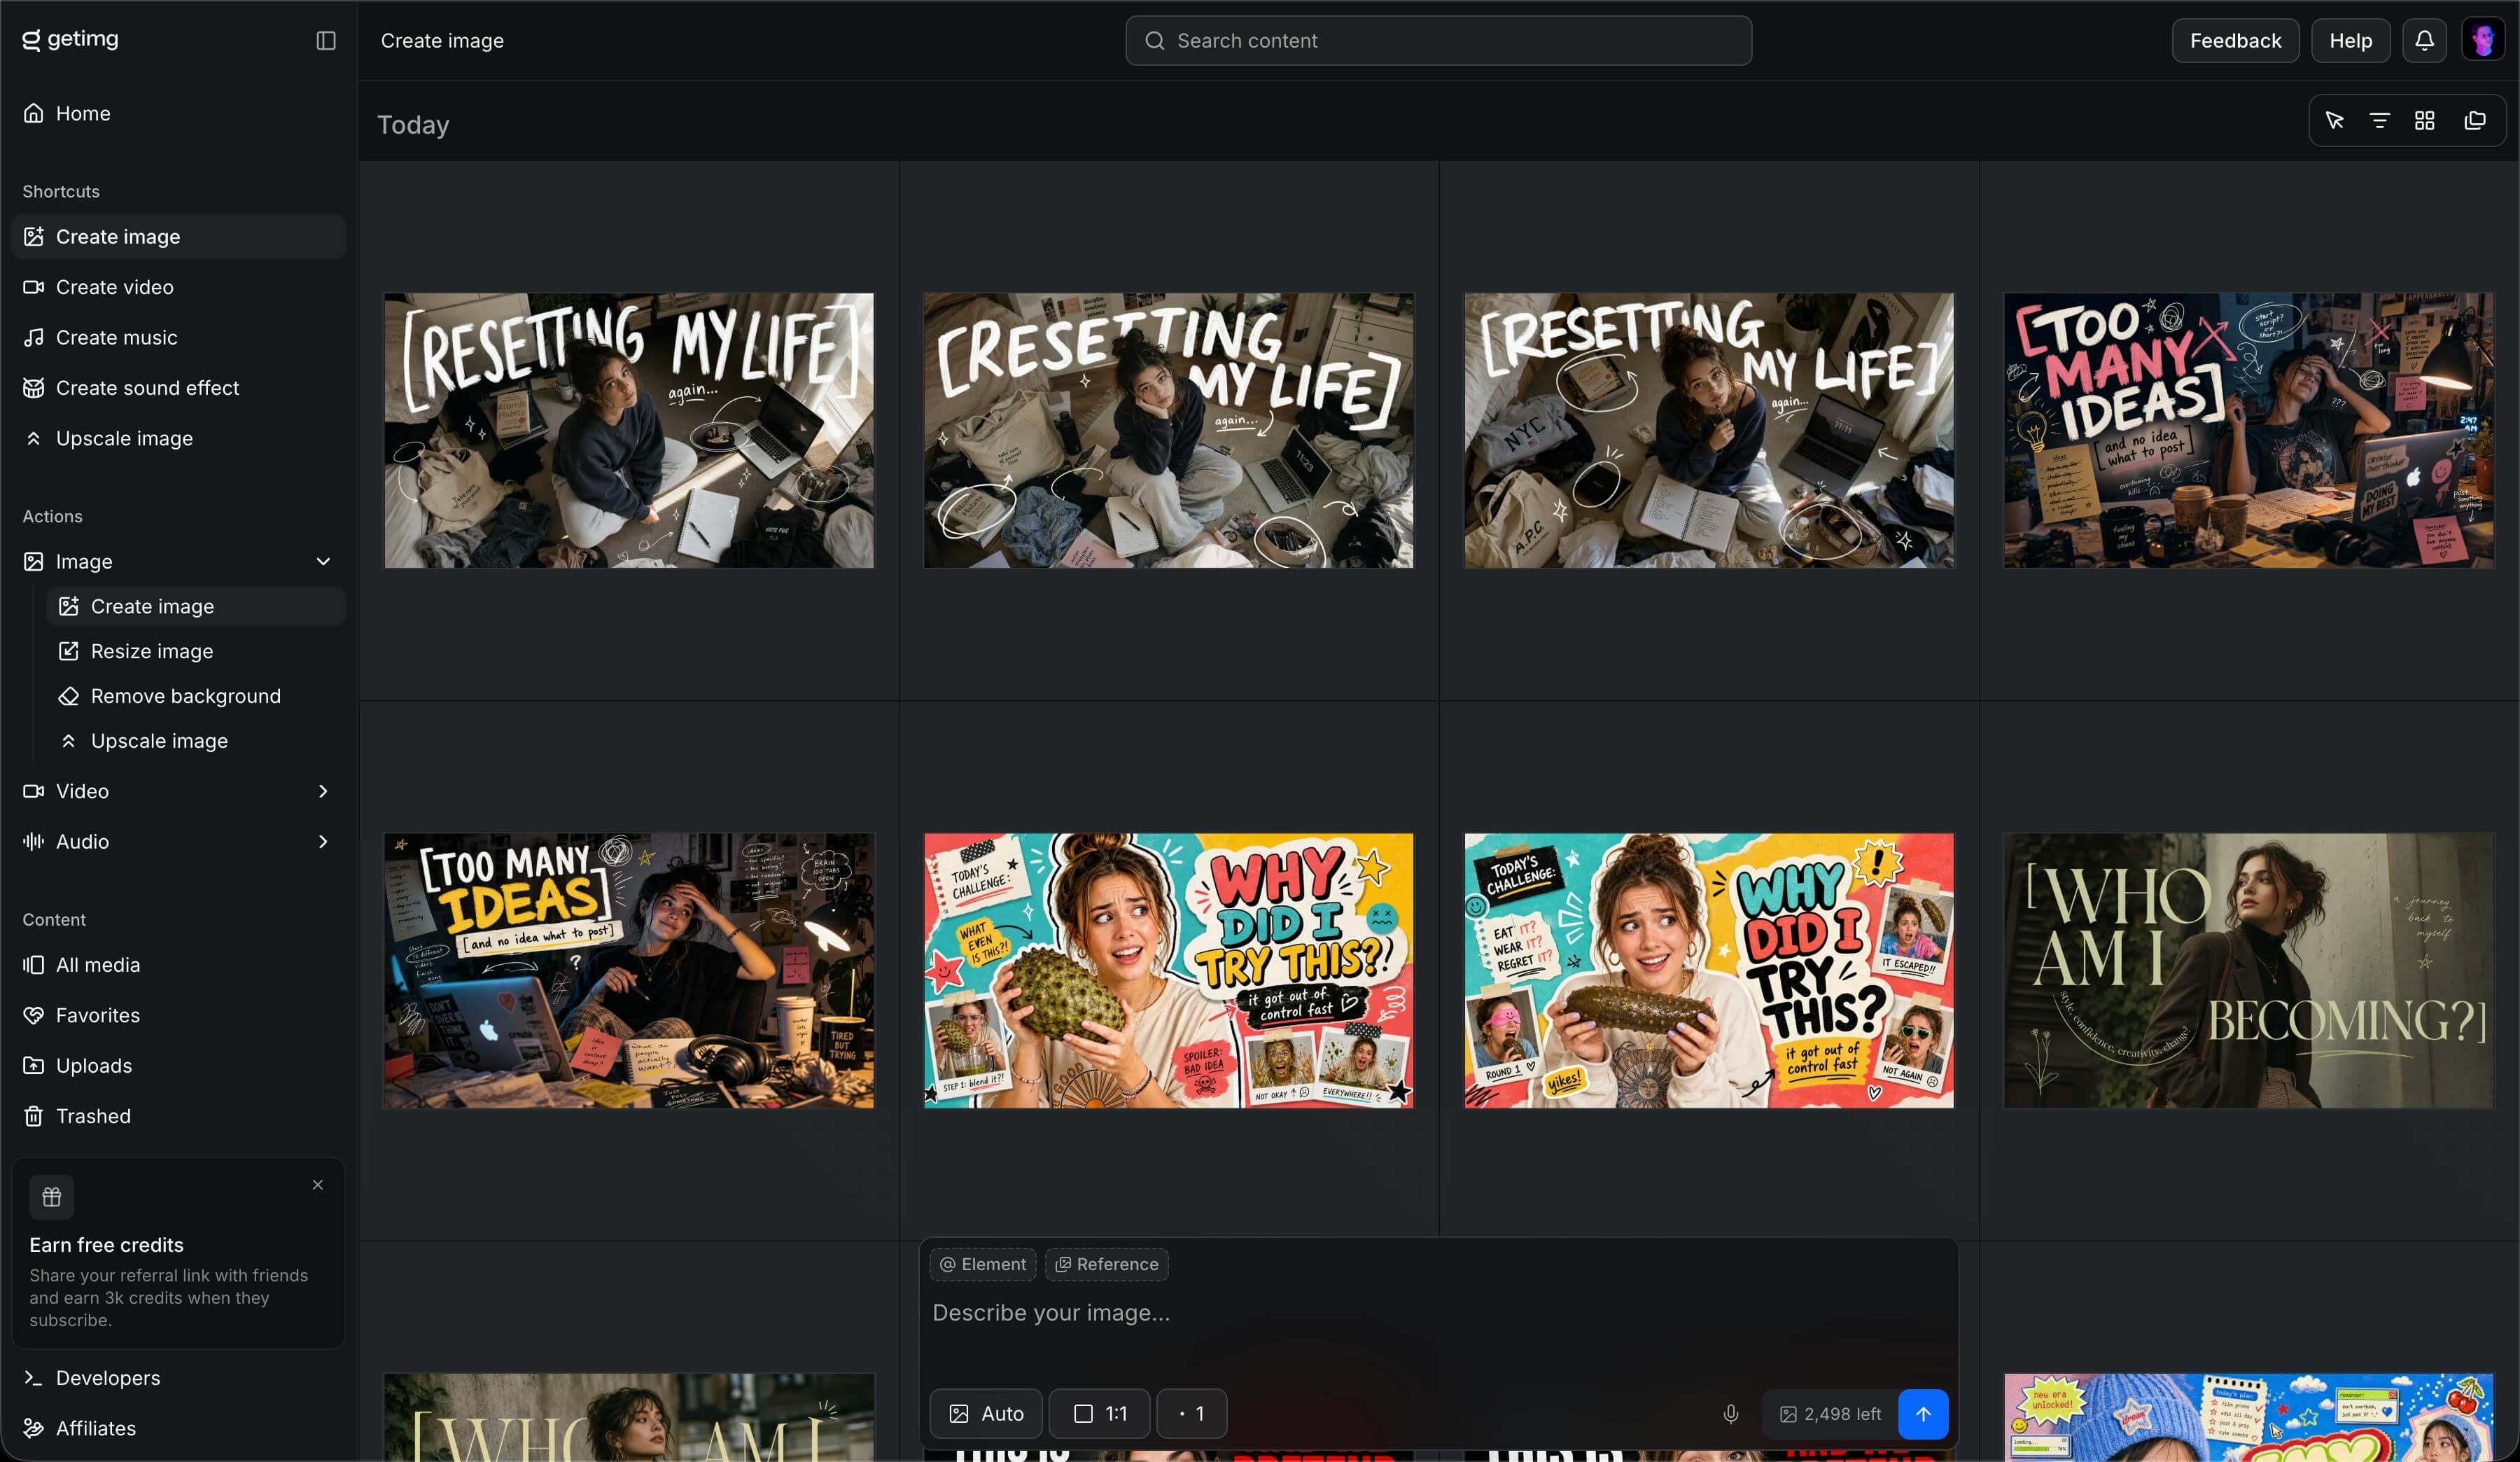Activate the selection cursor tool
The height and width of the screenshot is (1462, 2520).
(x=2335, y=121)
